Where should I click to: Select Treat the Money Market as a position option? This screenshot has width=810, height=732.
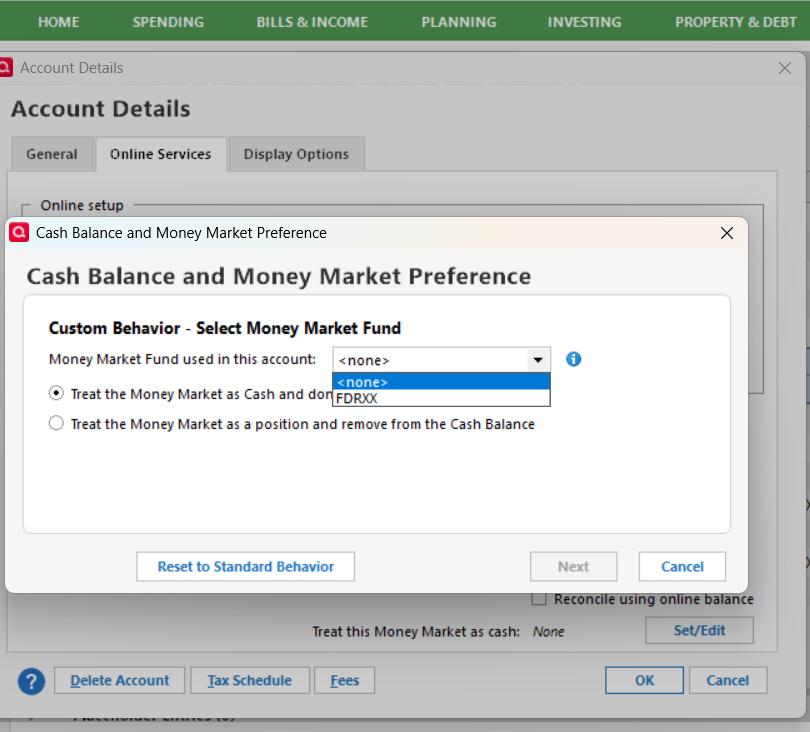(x=56, y=424)
